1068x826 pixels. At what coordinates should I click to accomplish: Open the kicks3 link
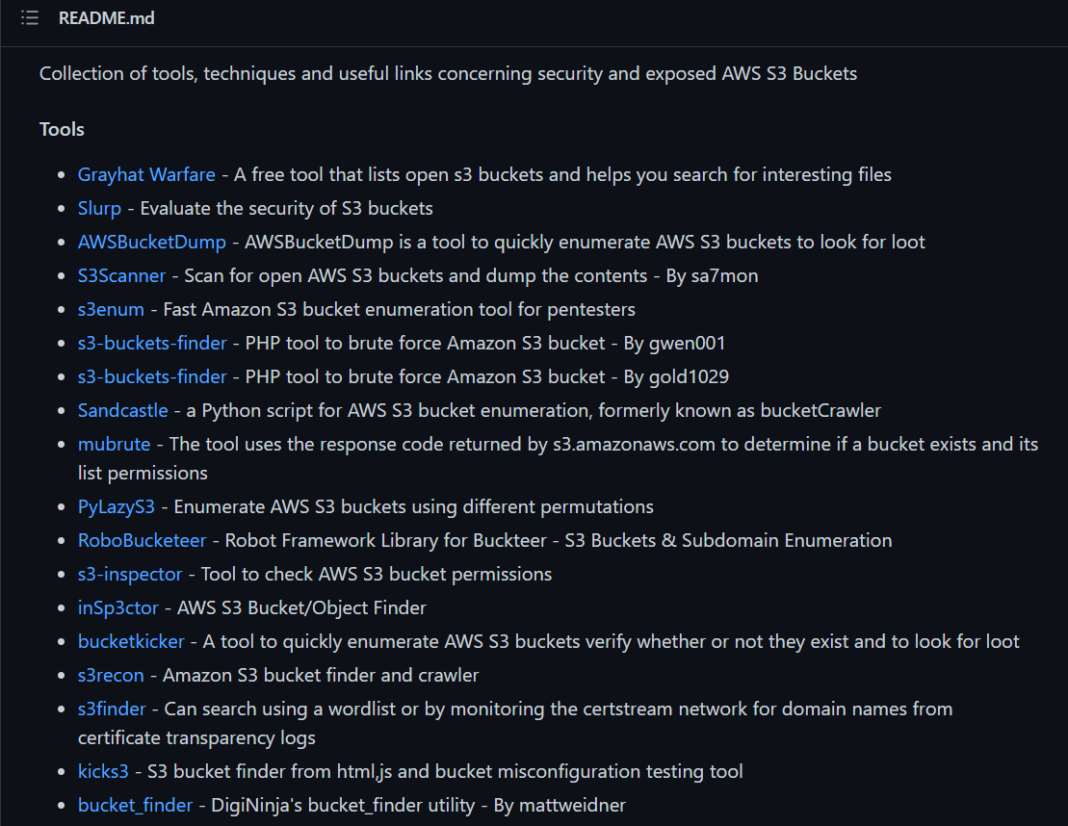click(103, 771)
